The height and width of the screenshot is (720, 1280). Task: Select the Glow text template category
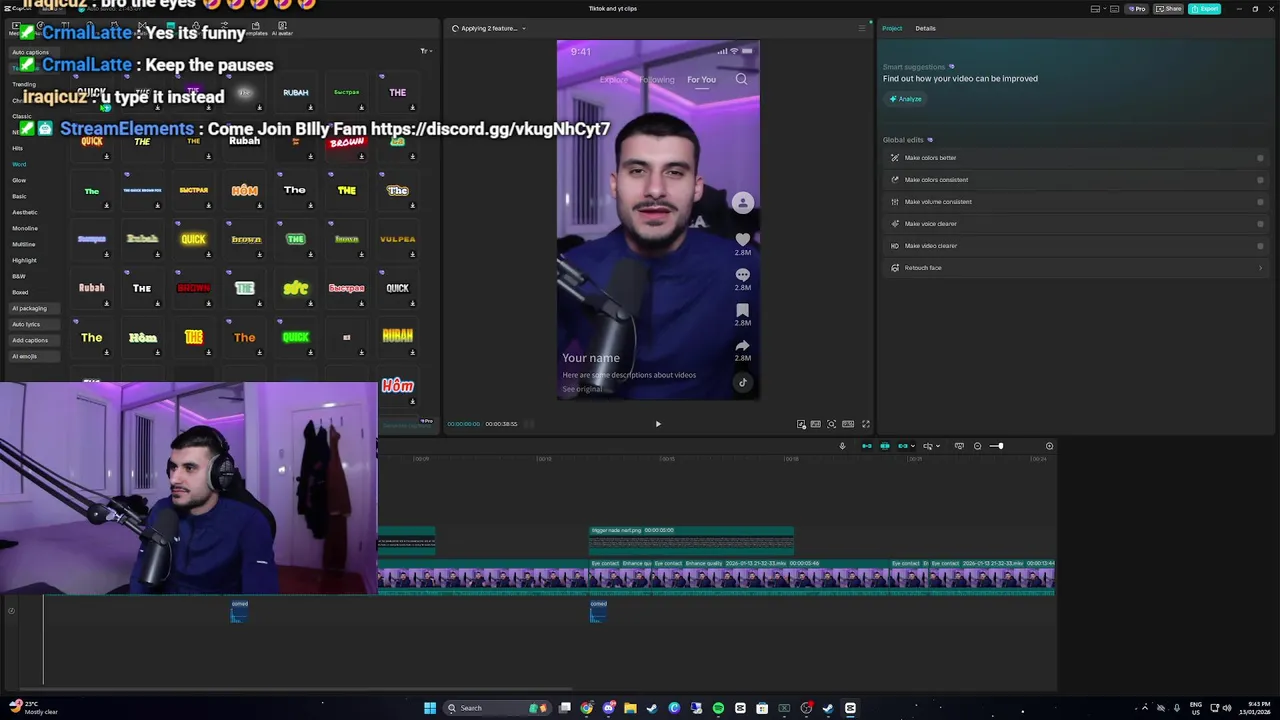coord(19,180)
